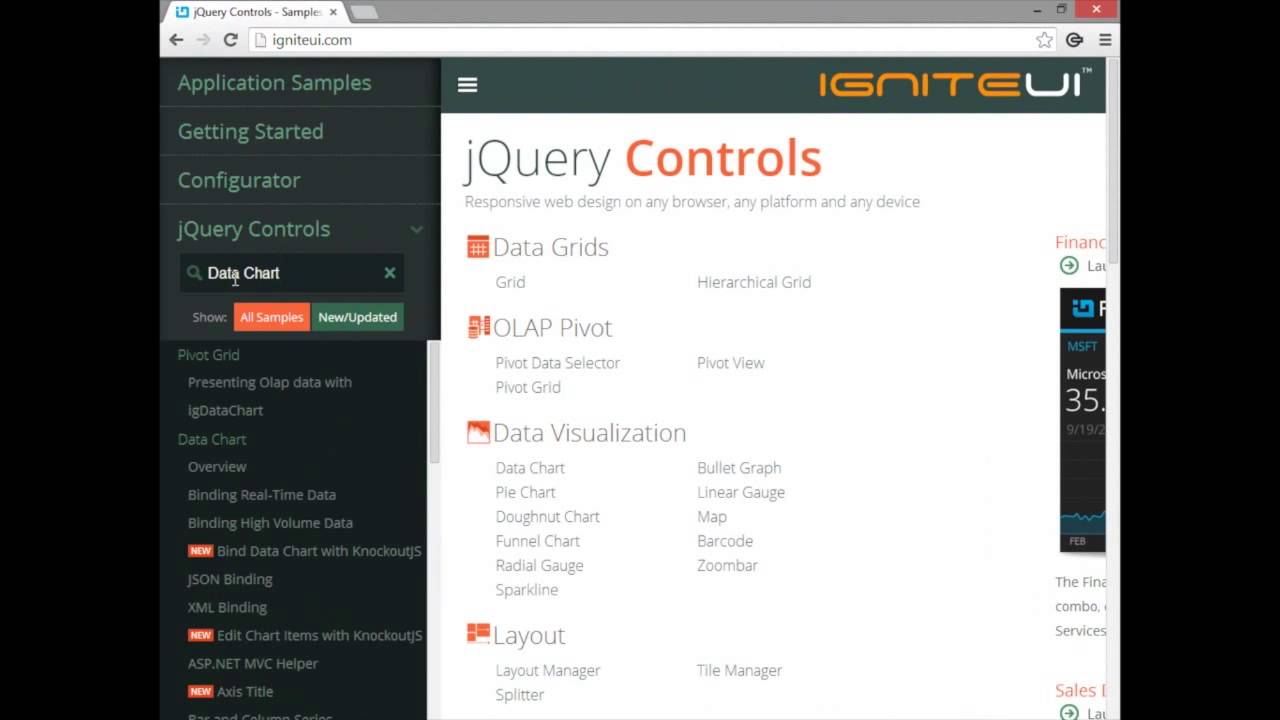Open the Hierarchical Grid link
This screenshot has width=1280, height=720.
754,282
